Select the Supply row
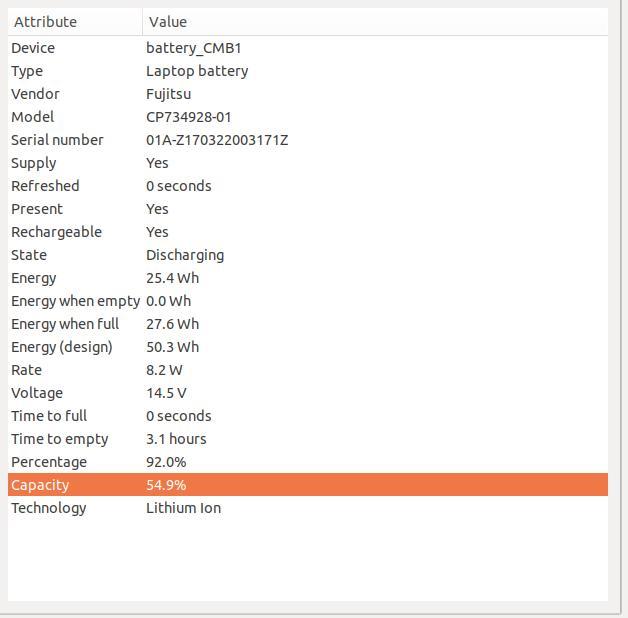The height and width of the screenshot is (618, 628). 308,163
